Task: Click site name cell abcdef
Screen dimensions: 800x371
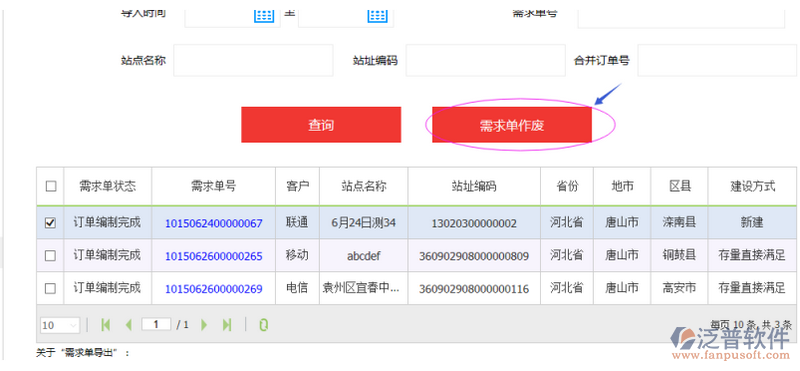Action: [x=364, y=256]
